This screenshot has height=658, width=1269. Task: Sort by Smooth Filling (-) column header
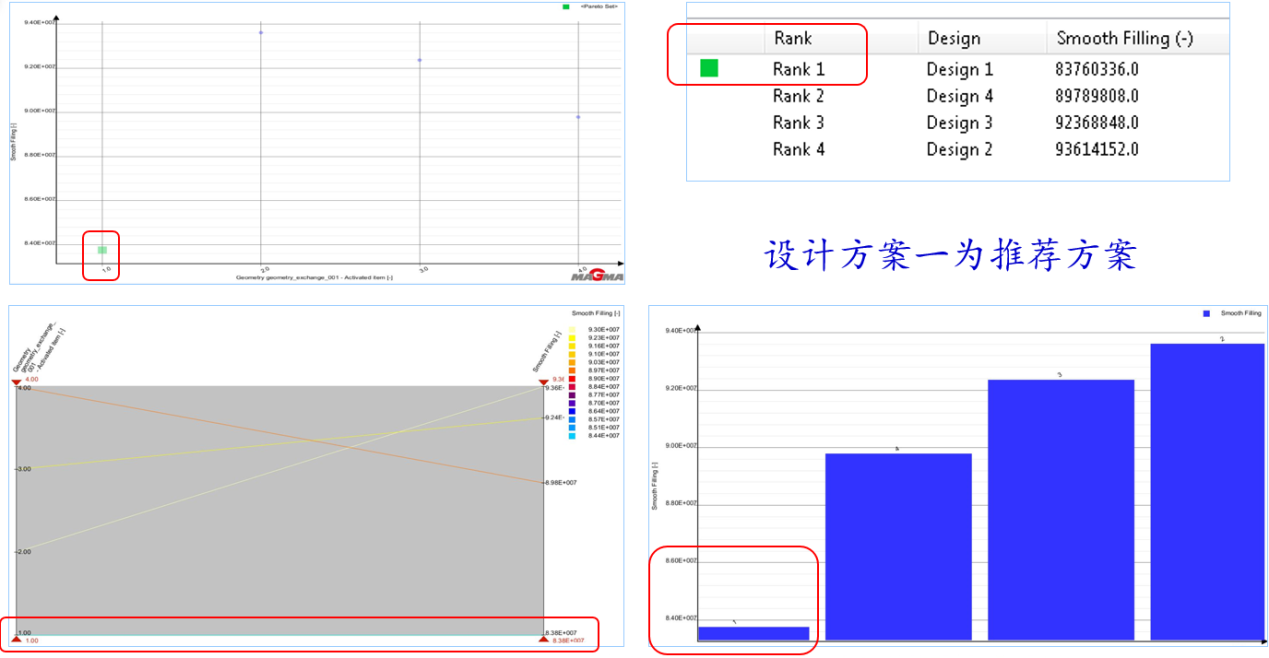click(1125, 39)
